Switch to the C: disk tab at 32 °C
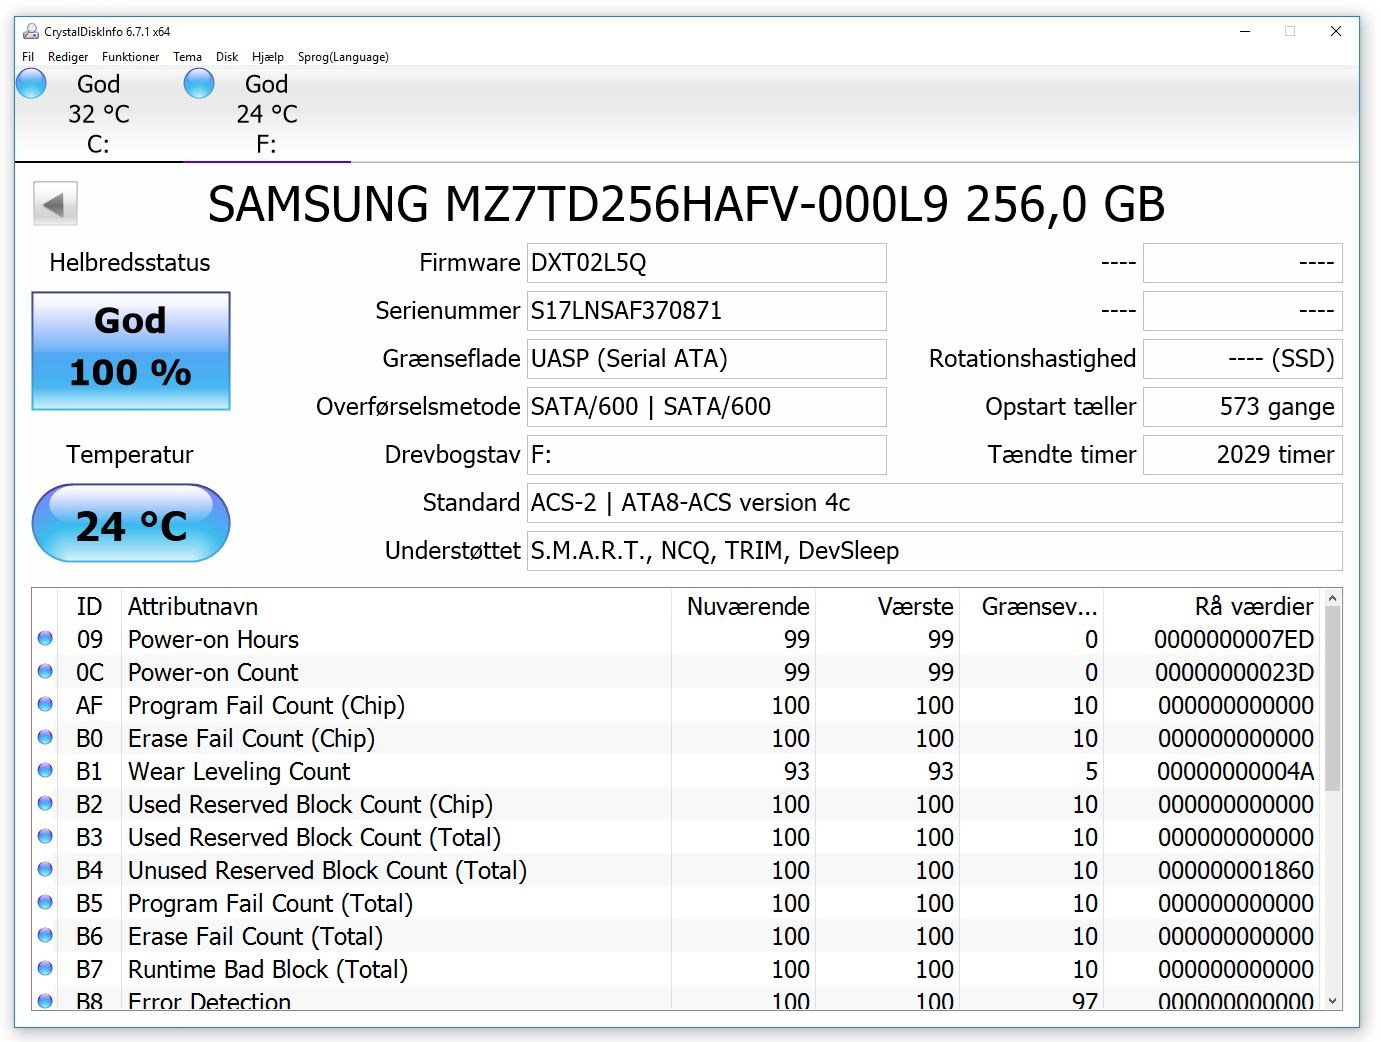 pyautogui.click(x=98, y=114)
